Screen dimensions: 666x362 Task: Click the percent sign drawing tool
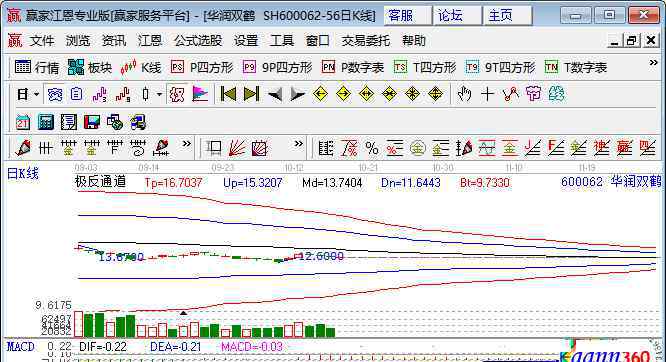372,148
